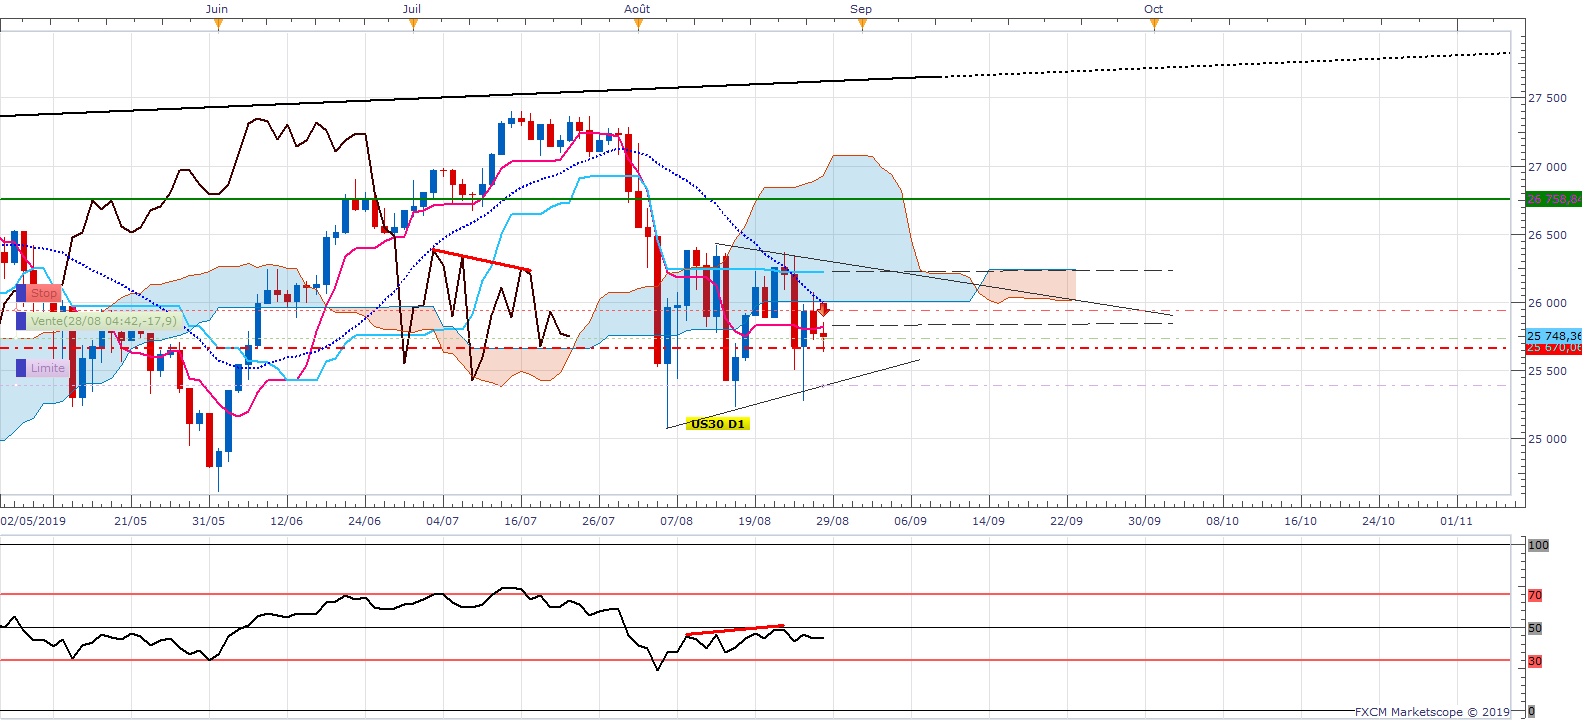Click the Oct month marker triangle
The height and width of the screenshot is (720, 1583).
coord(1154,24)
